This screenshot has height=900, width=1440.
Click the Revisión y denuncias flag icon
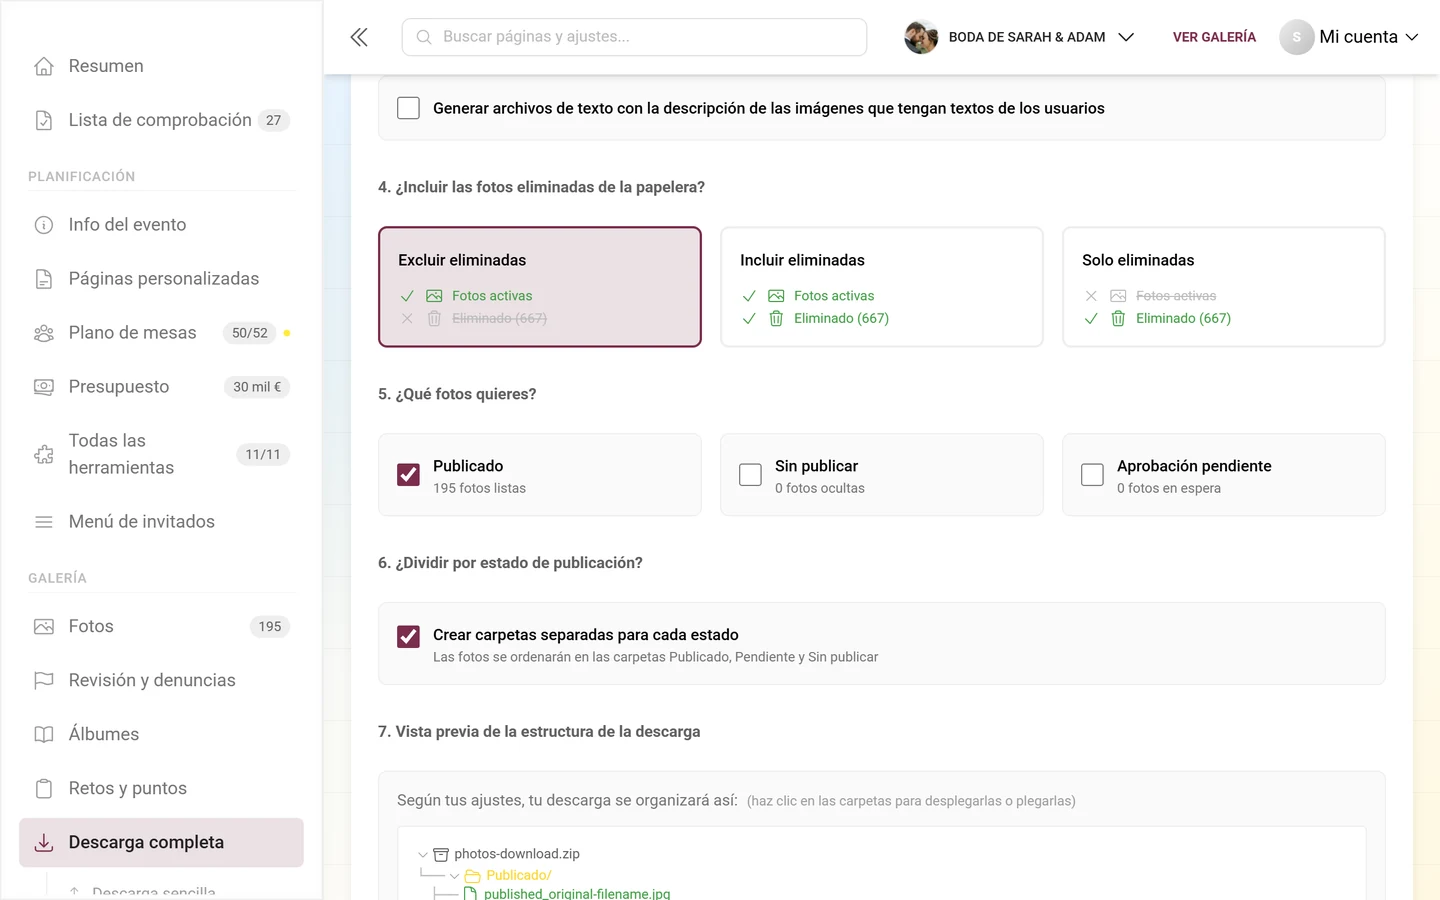[44, 681]
